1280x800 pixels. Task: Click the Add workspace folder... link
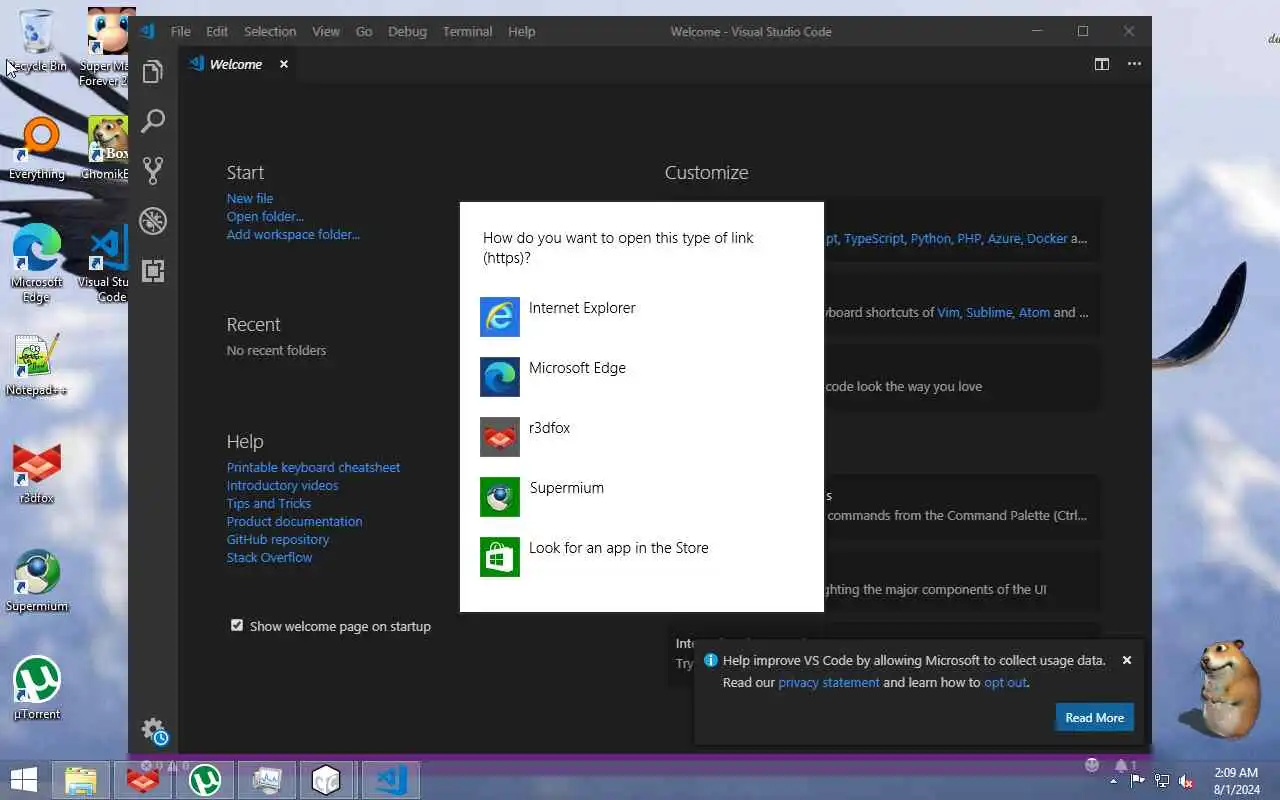293,234
